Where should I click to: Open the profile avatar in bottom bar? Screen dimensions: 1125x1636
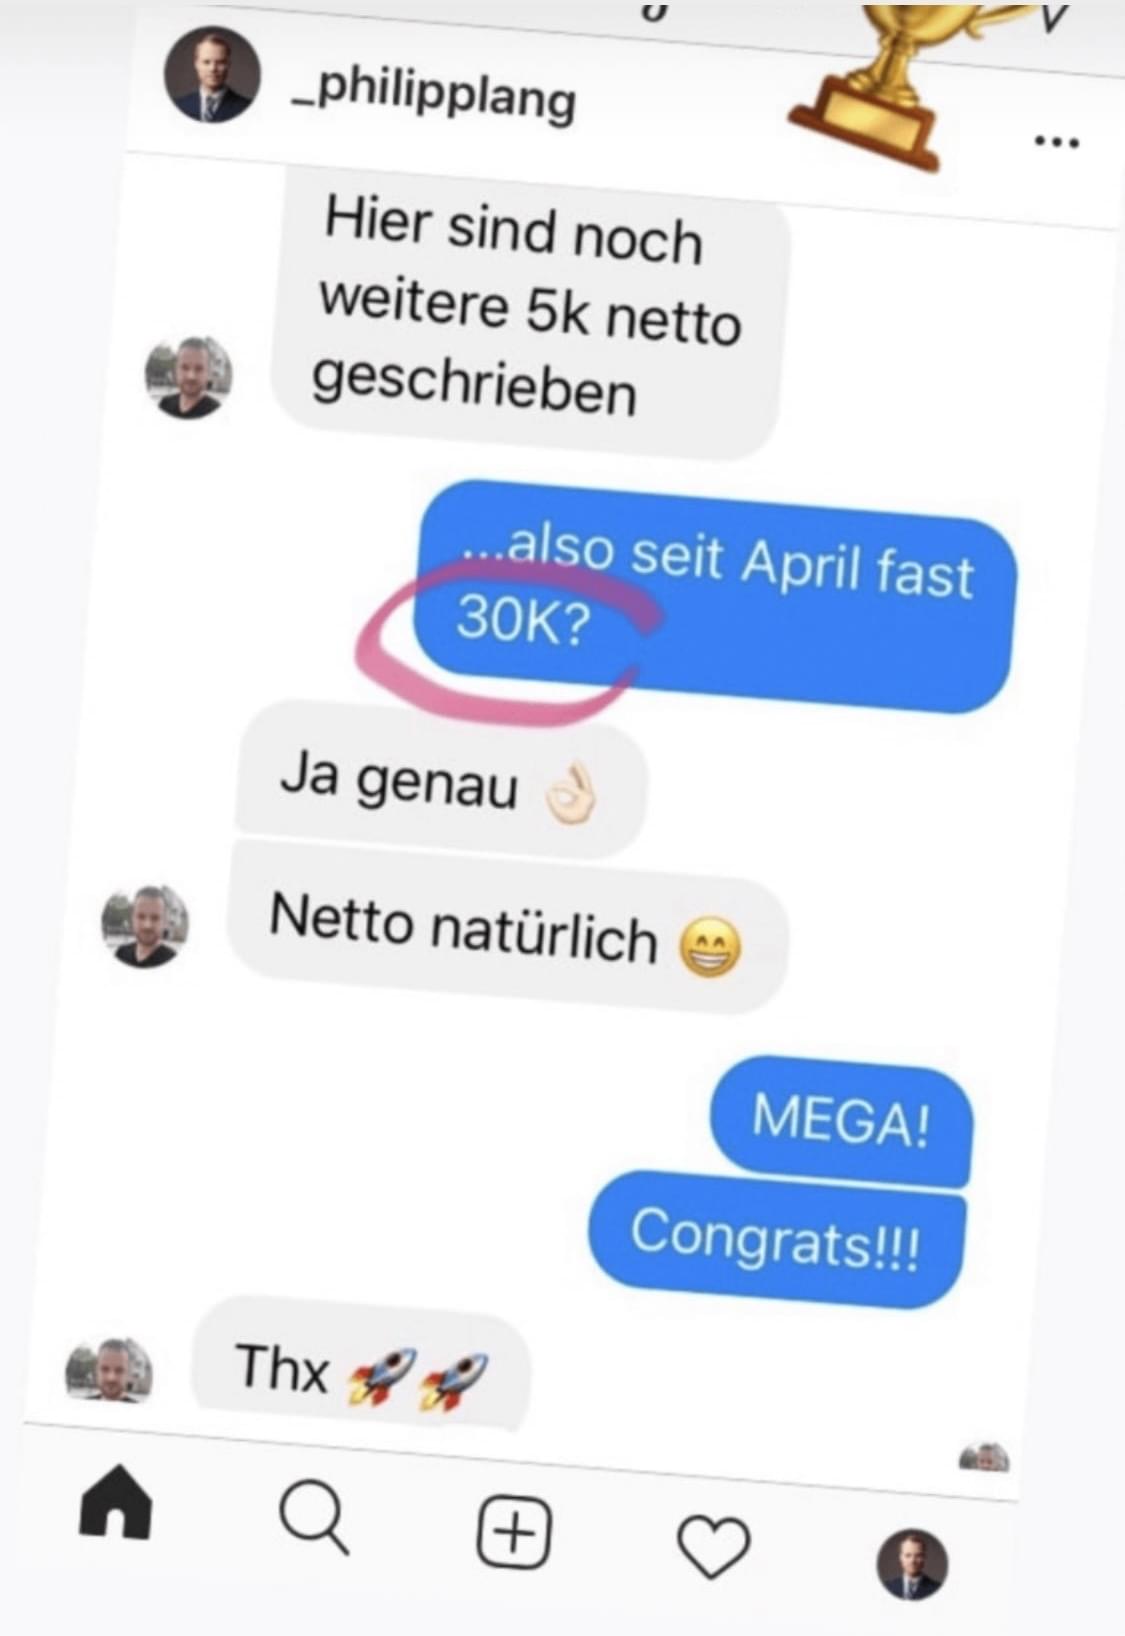[x=911, y=1563]
